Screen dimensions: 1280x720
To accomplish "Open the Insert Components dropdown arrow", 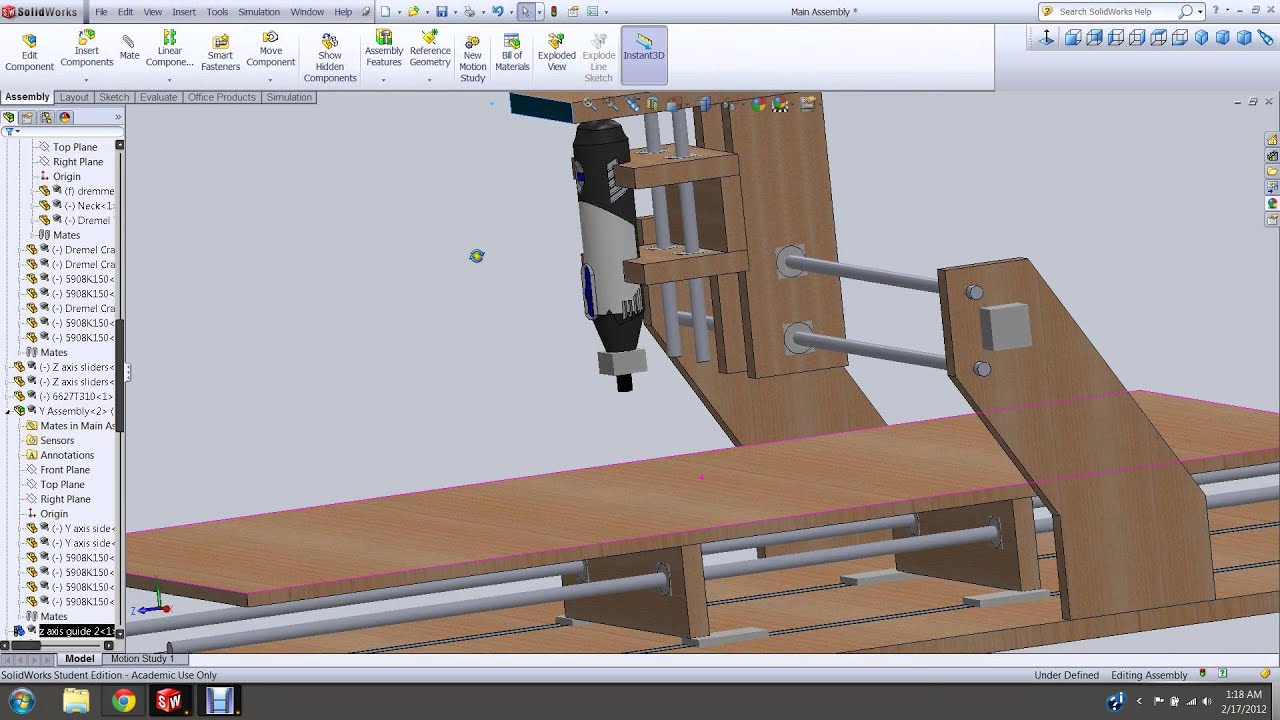I will pyautogui.click(x=87, y=79).
